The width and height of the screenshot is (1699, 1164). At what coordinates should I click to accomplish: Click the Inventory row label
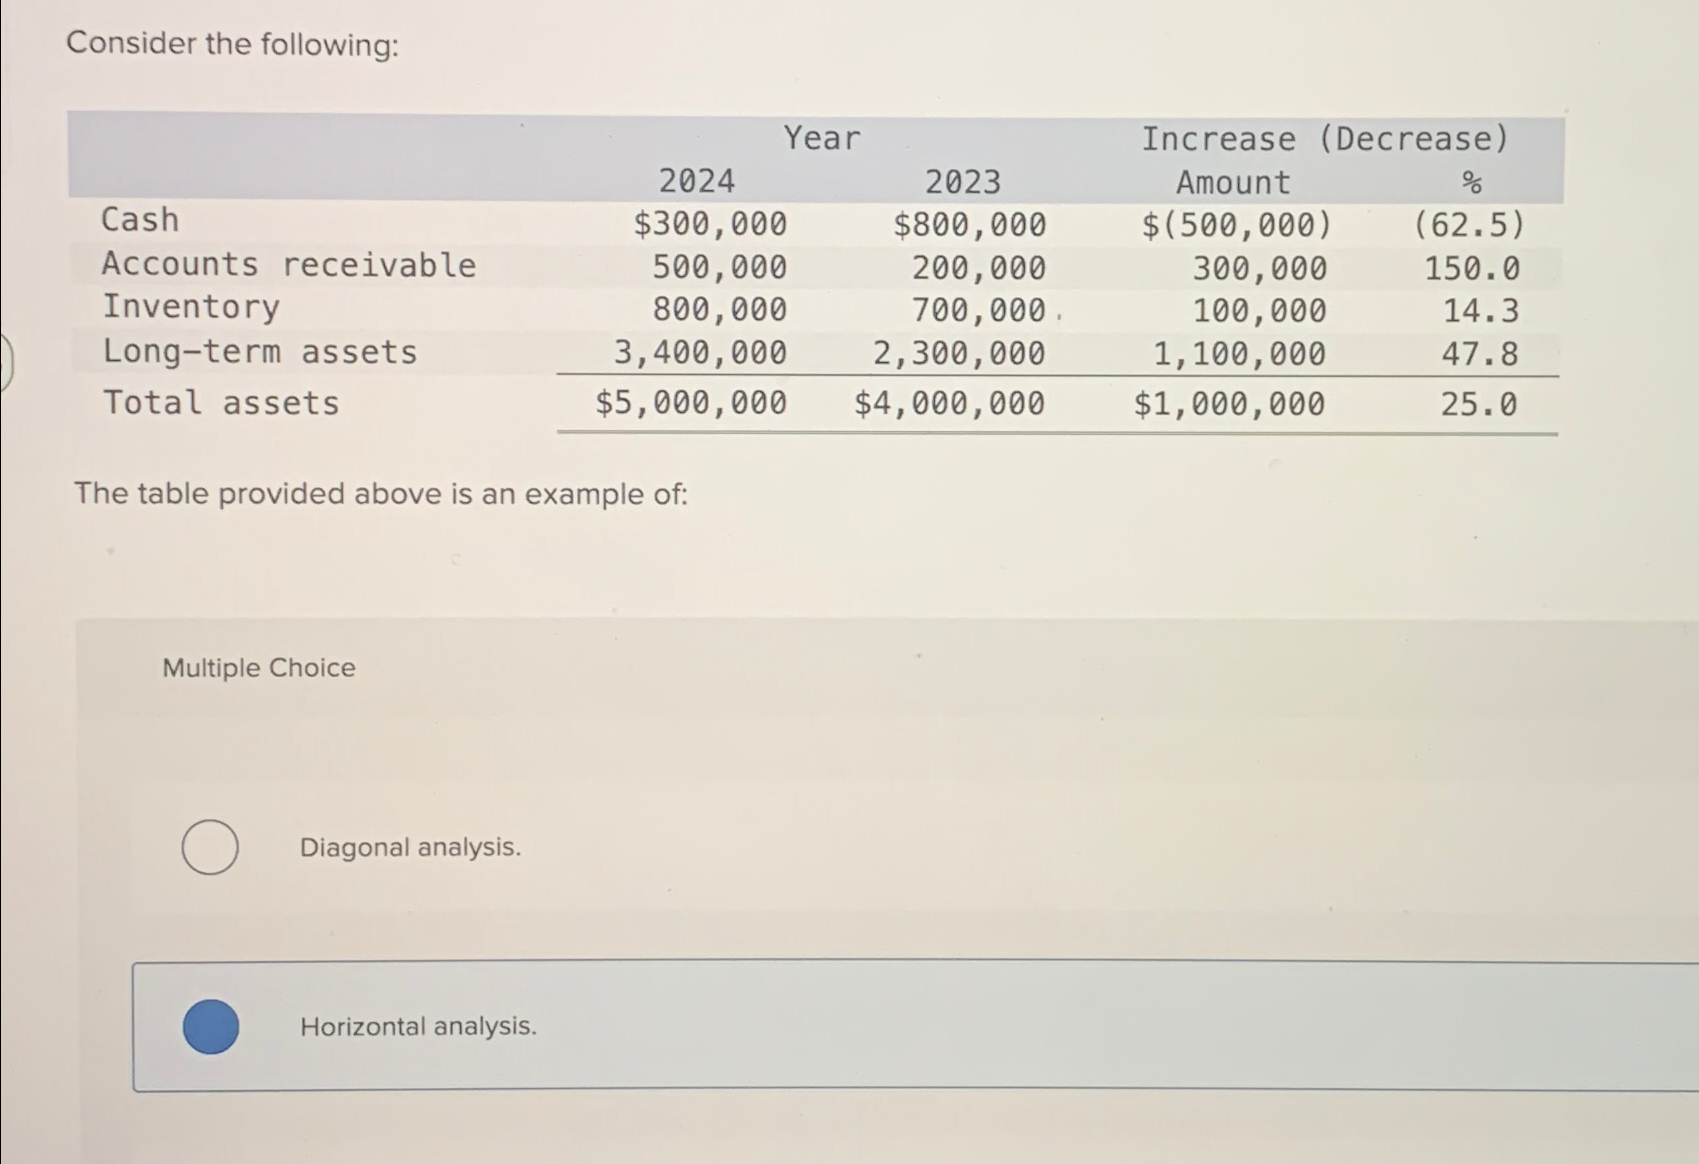[191, 307]
